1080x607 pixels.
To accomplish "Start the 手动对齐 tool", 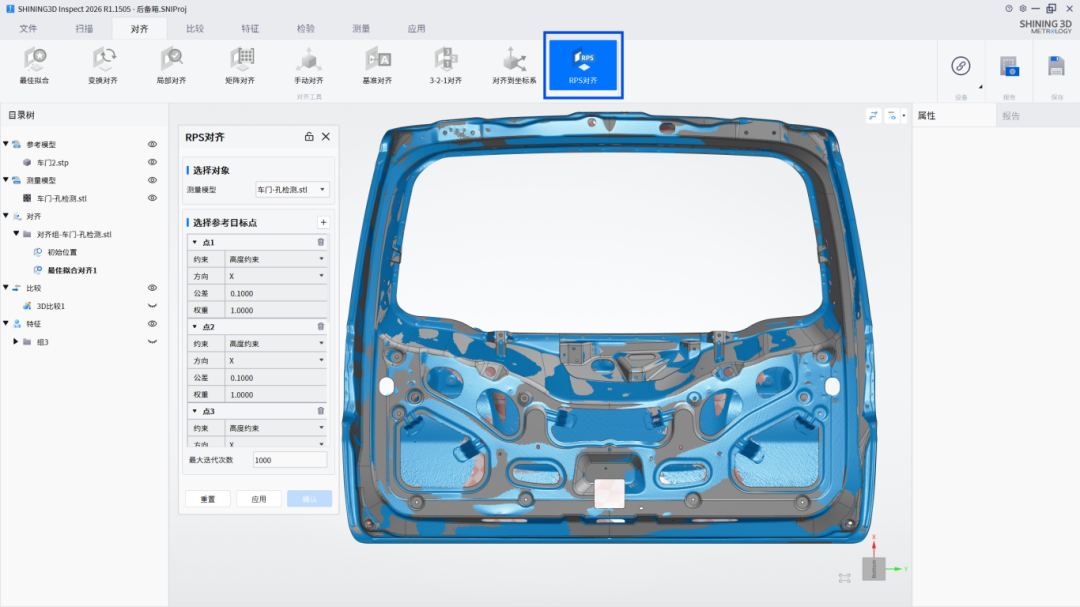I will point(309,66).
